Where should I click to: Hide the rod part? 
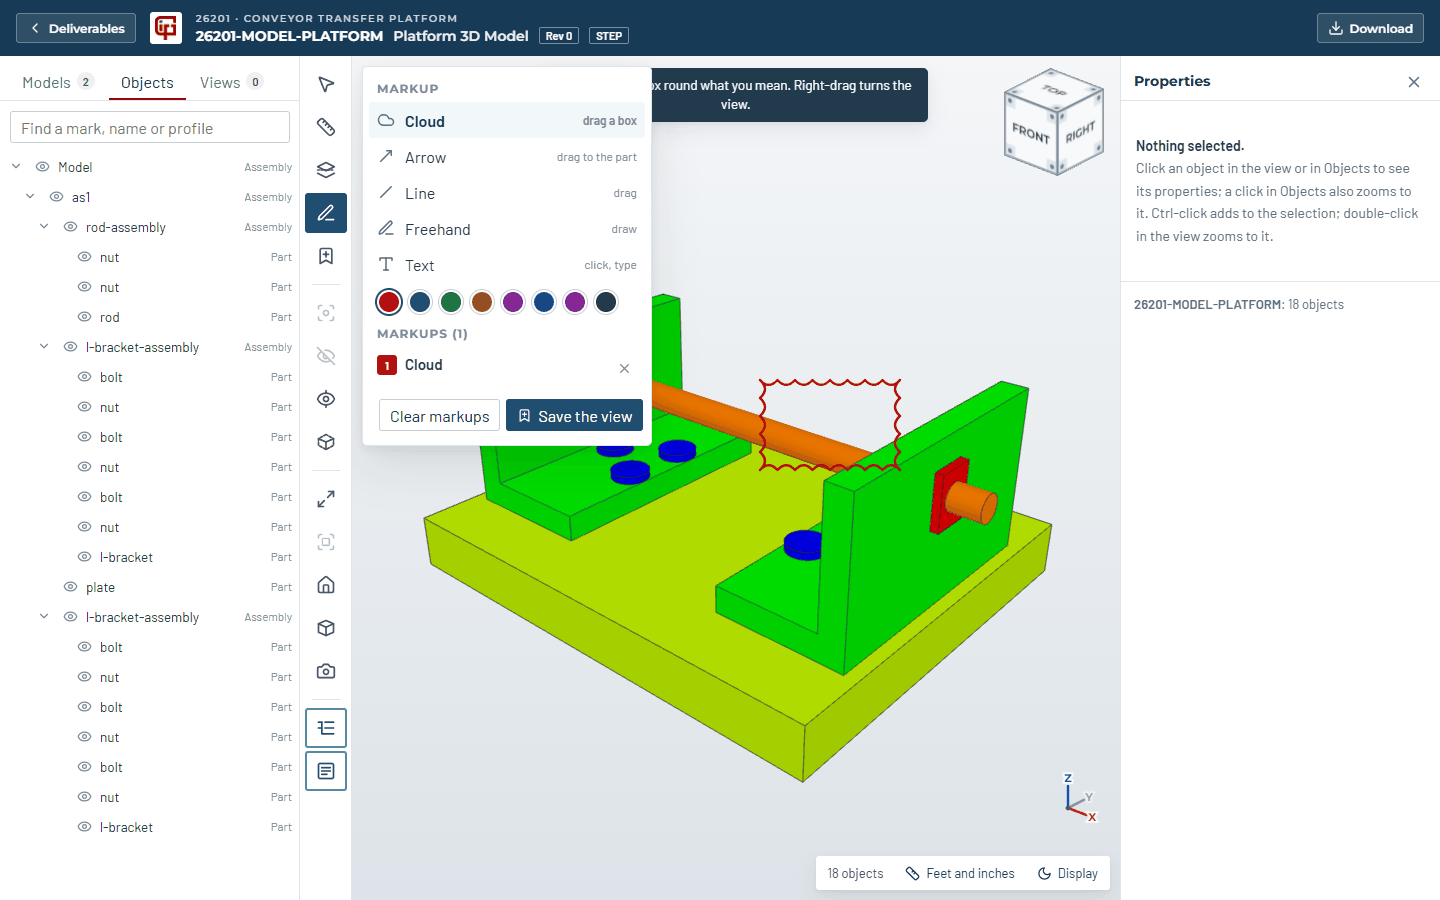[85, 317]
